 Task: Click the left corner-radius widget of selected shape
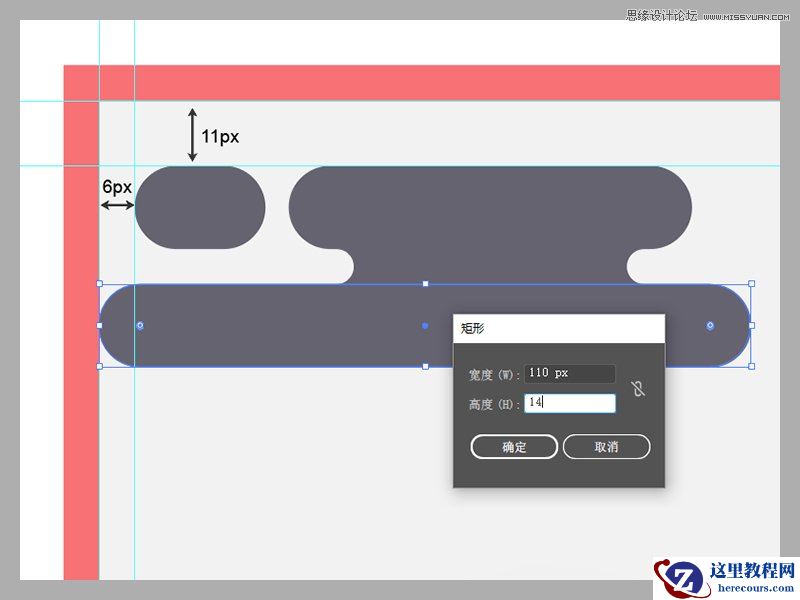click(140, 326)
